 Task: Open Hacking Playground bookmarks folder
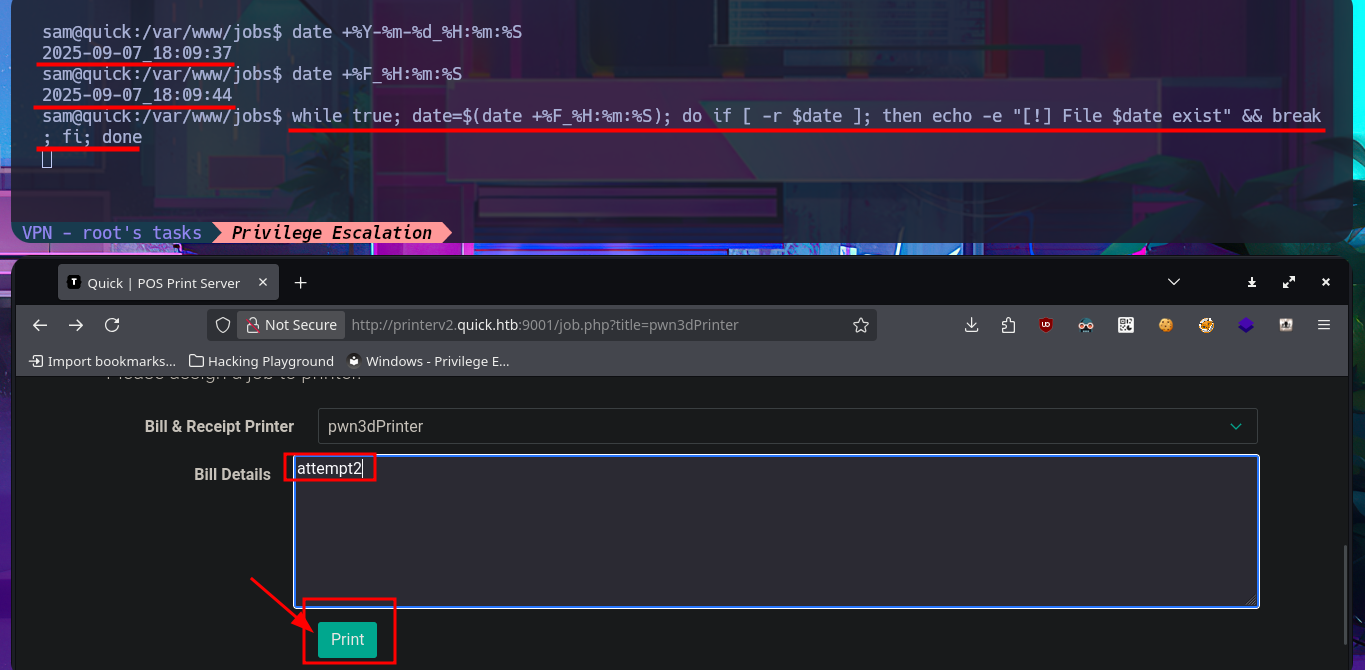pos(261,361)
